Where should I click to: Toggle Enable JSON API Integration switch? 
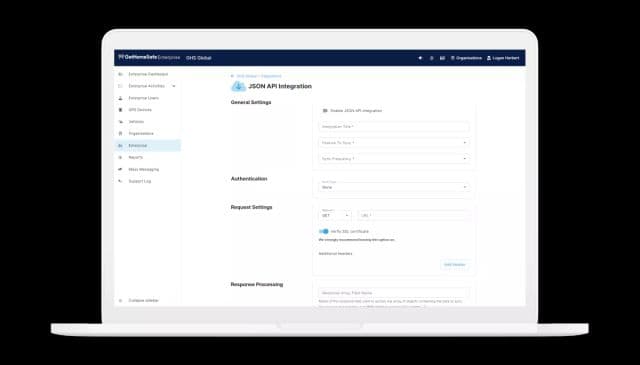click(x=325, y=111)
